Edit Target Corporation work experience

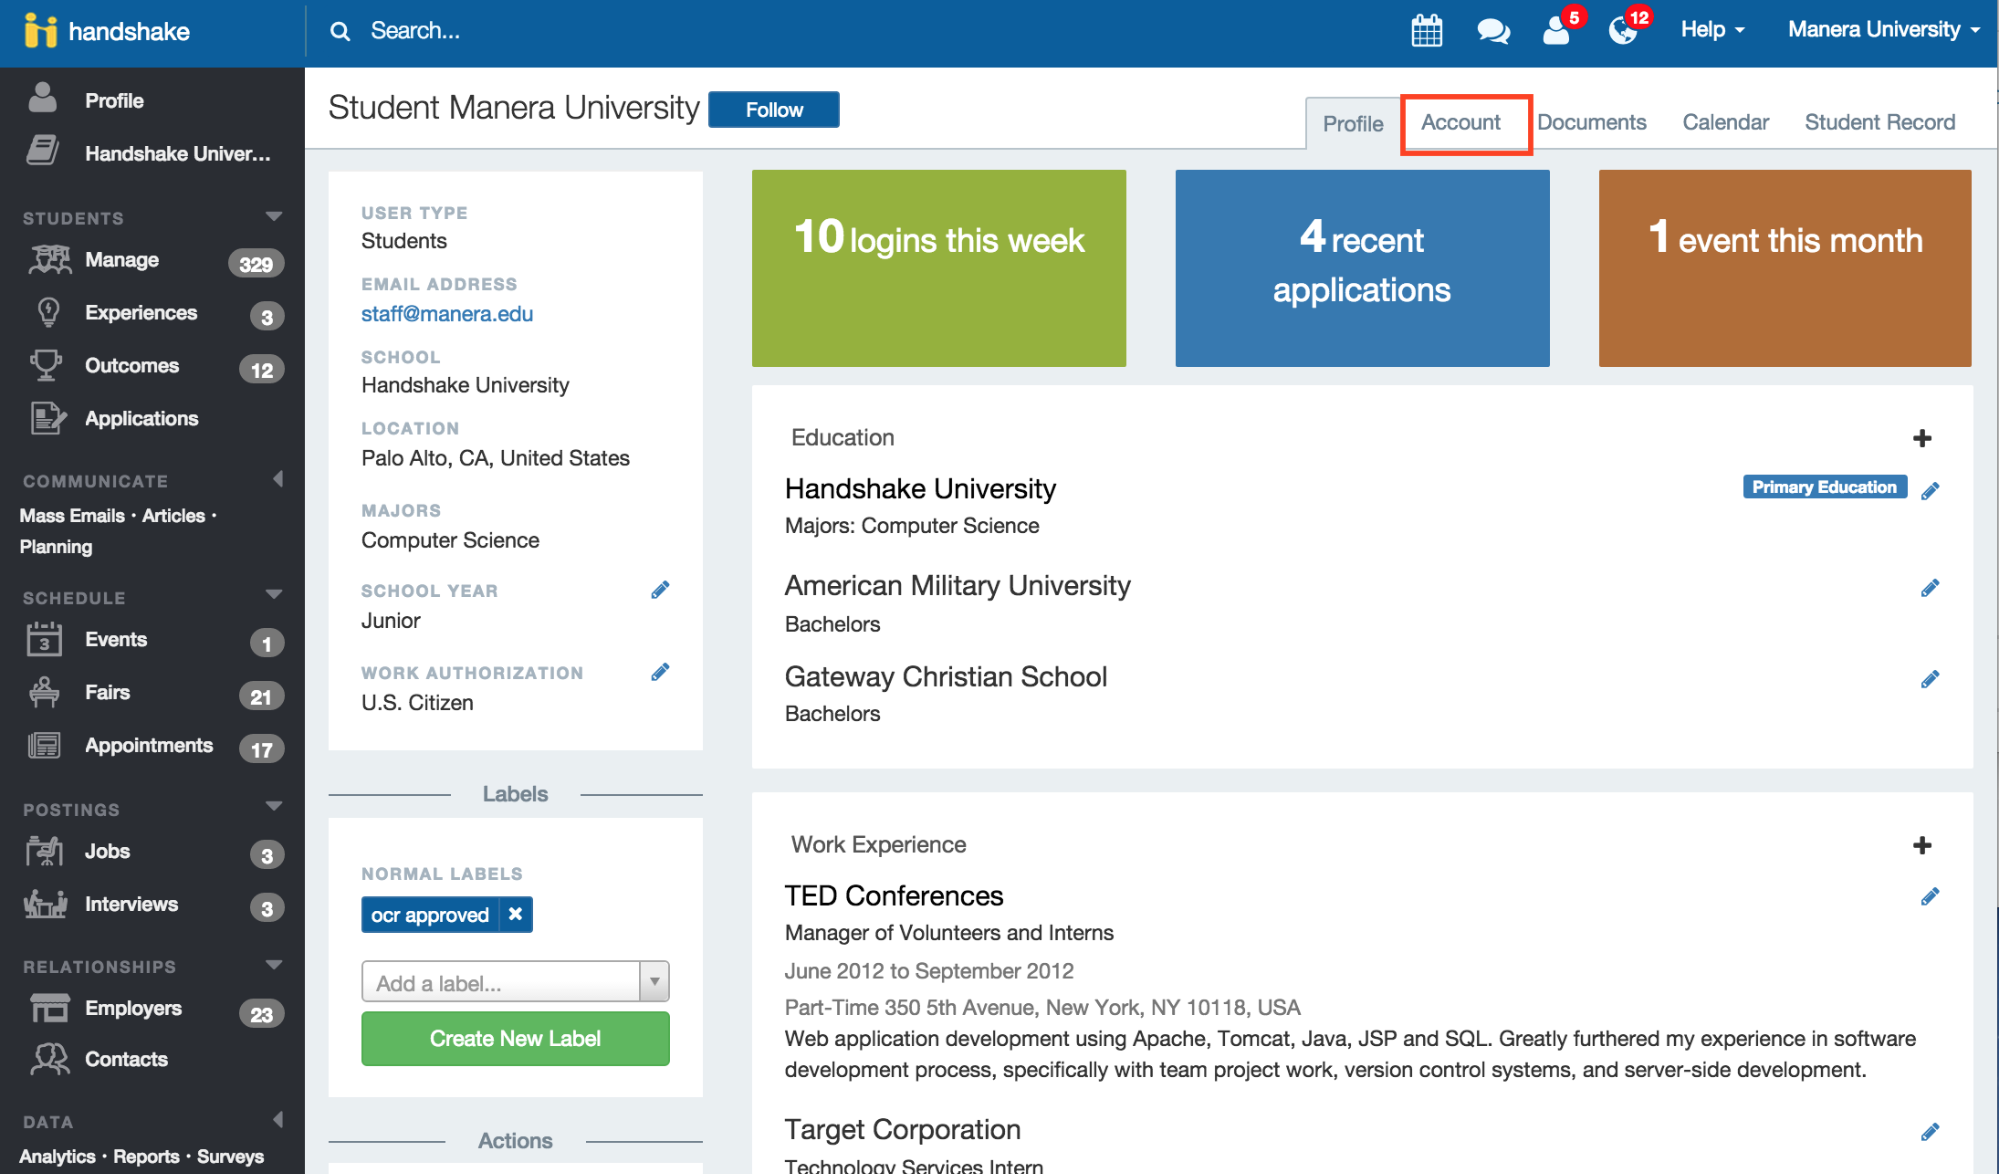1930,1131
